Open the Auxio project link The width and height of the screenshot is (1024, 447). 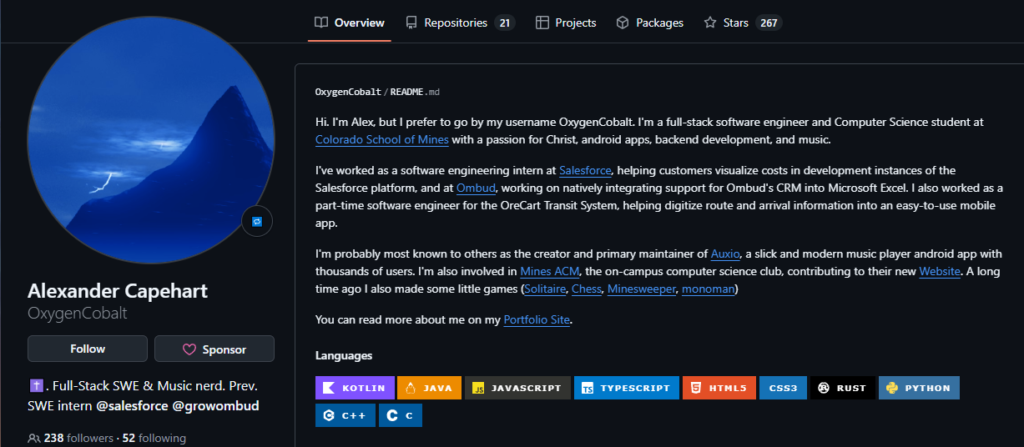726,254
